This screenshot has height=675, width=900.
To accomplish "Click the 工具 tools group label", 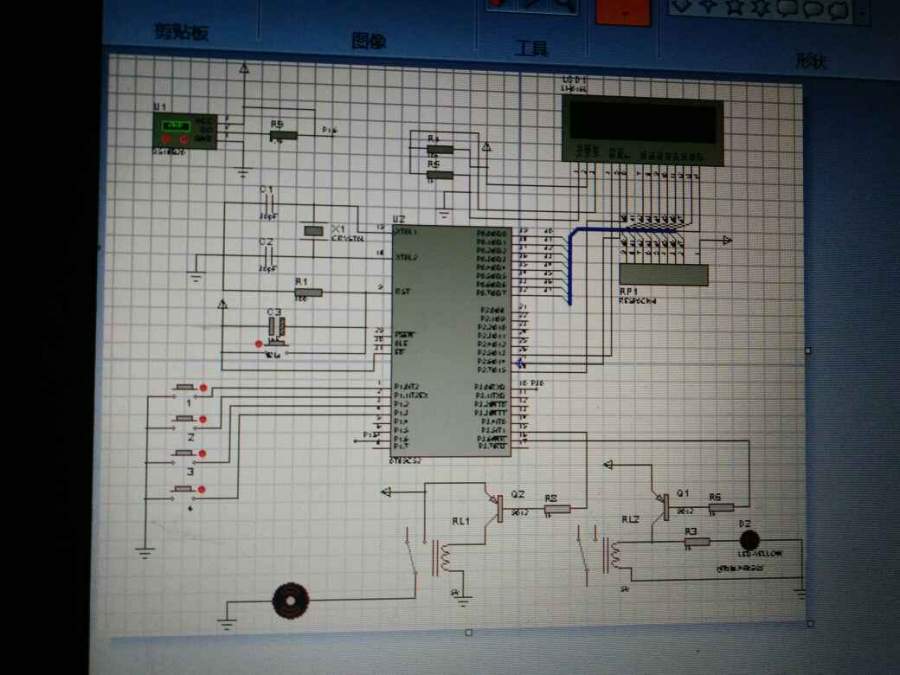I will pyautogui.click(x=532, y=49).
